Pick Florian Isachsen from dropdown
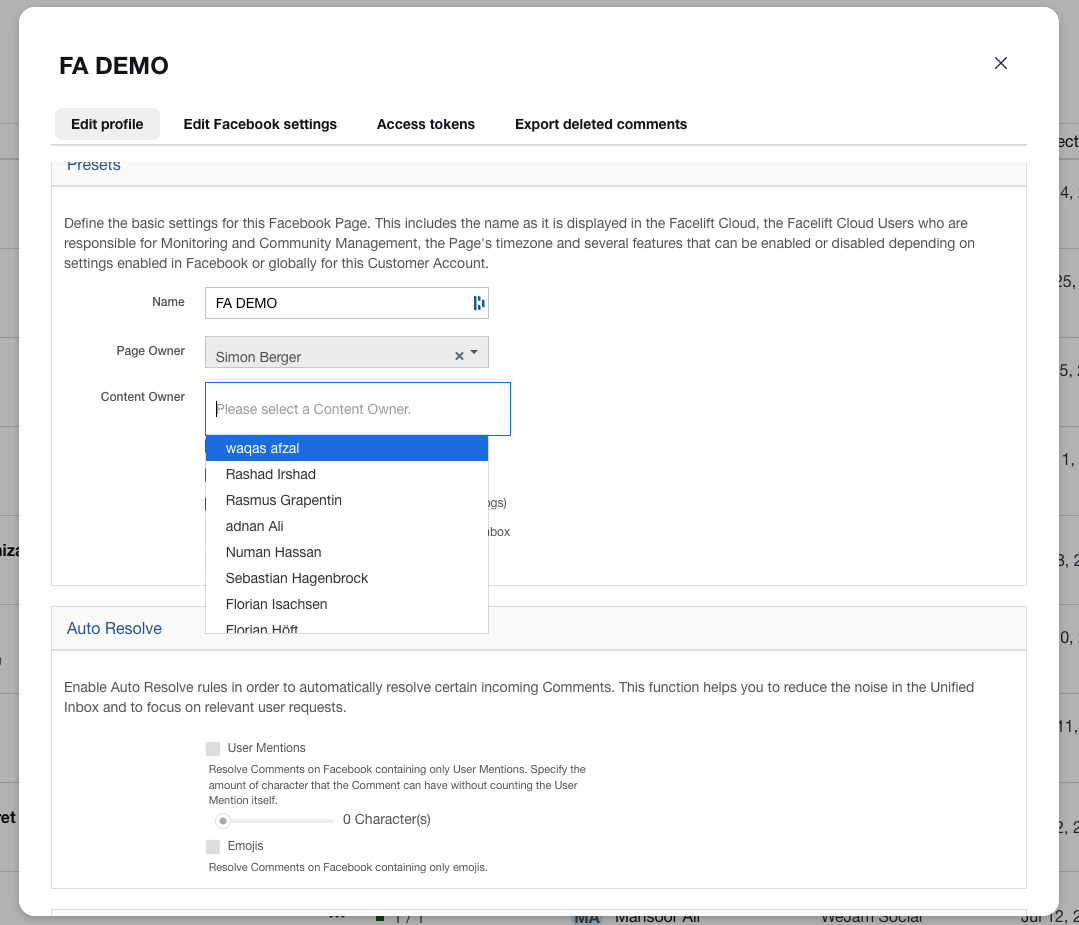 [347, 604]
